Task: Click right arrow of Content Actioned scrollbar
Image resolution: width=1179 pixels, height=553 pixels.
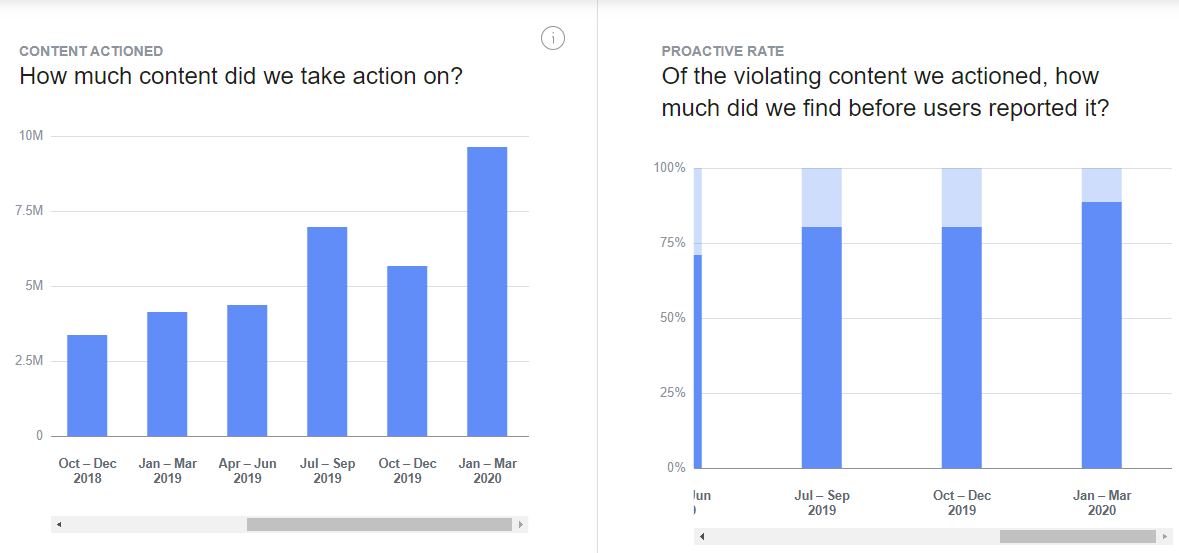Action: click(x=521, y=524)
